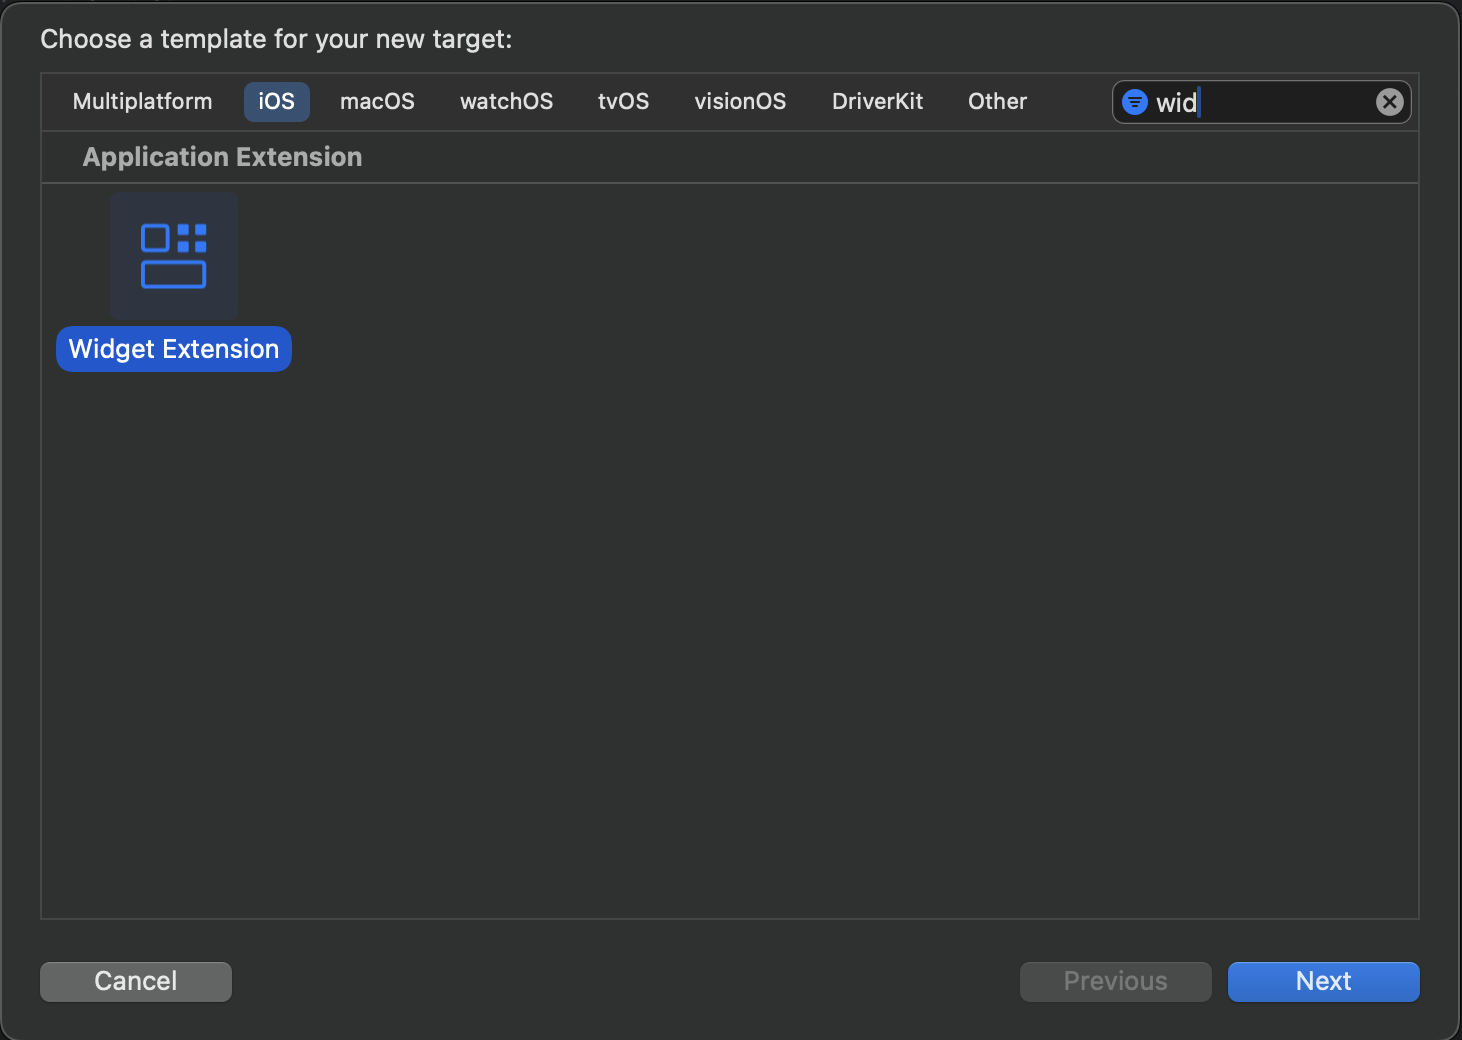
Task: Click the template list background area
Action: (x=730, y=650)
